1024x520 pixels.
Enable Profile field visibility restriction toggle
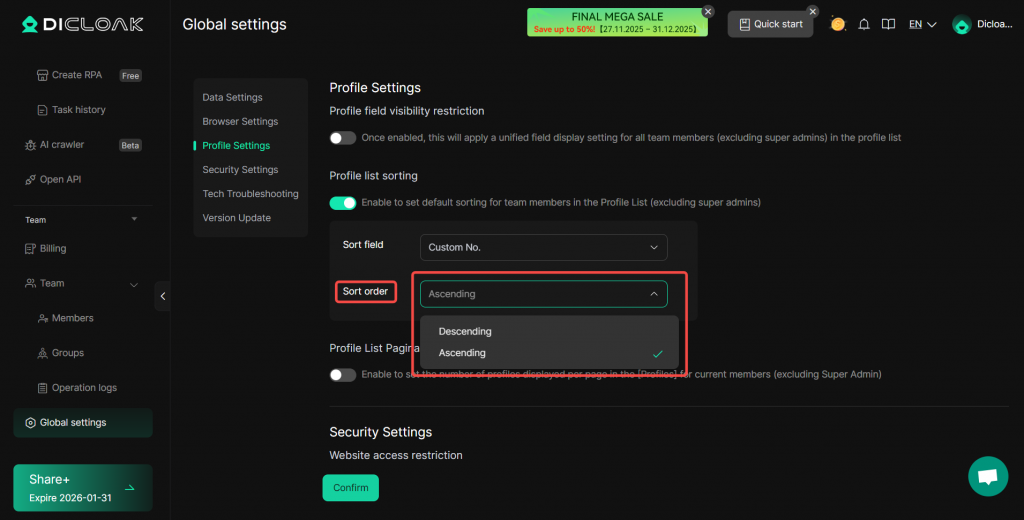click(x=343, y=138)
